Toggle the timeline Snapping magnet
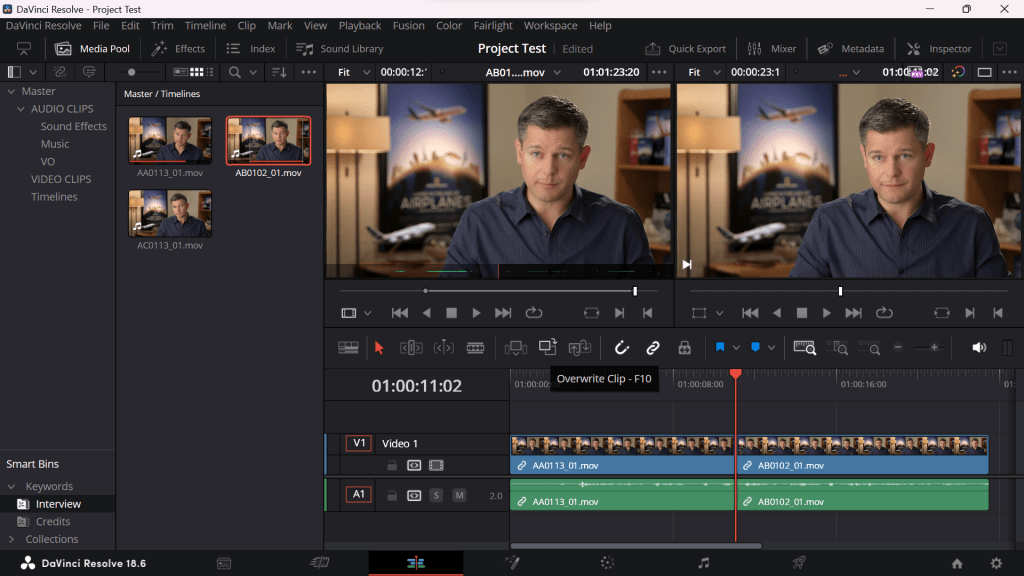This screenshot has height=576, width=1024. click(621, 348)
